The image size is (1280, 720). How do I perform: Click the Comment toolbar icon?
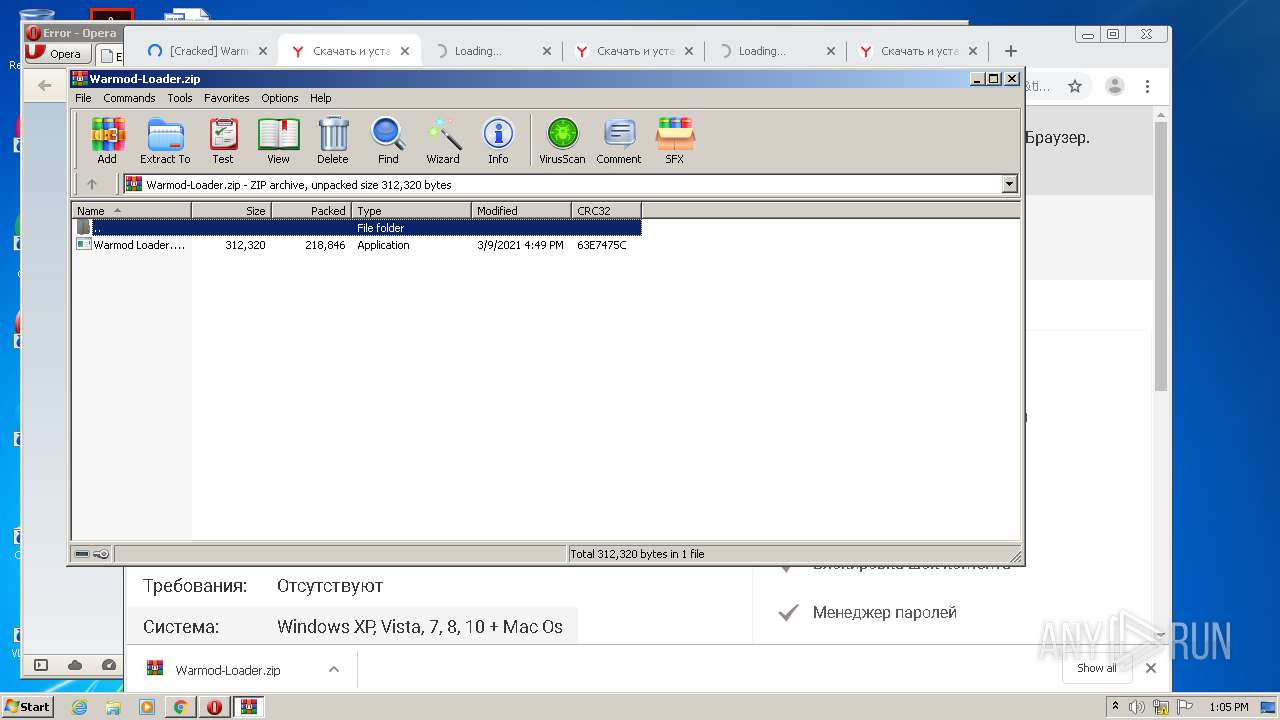coord(619,140)
